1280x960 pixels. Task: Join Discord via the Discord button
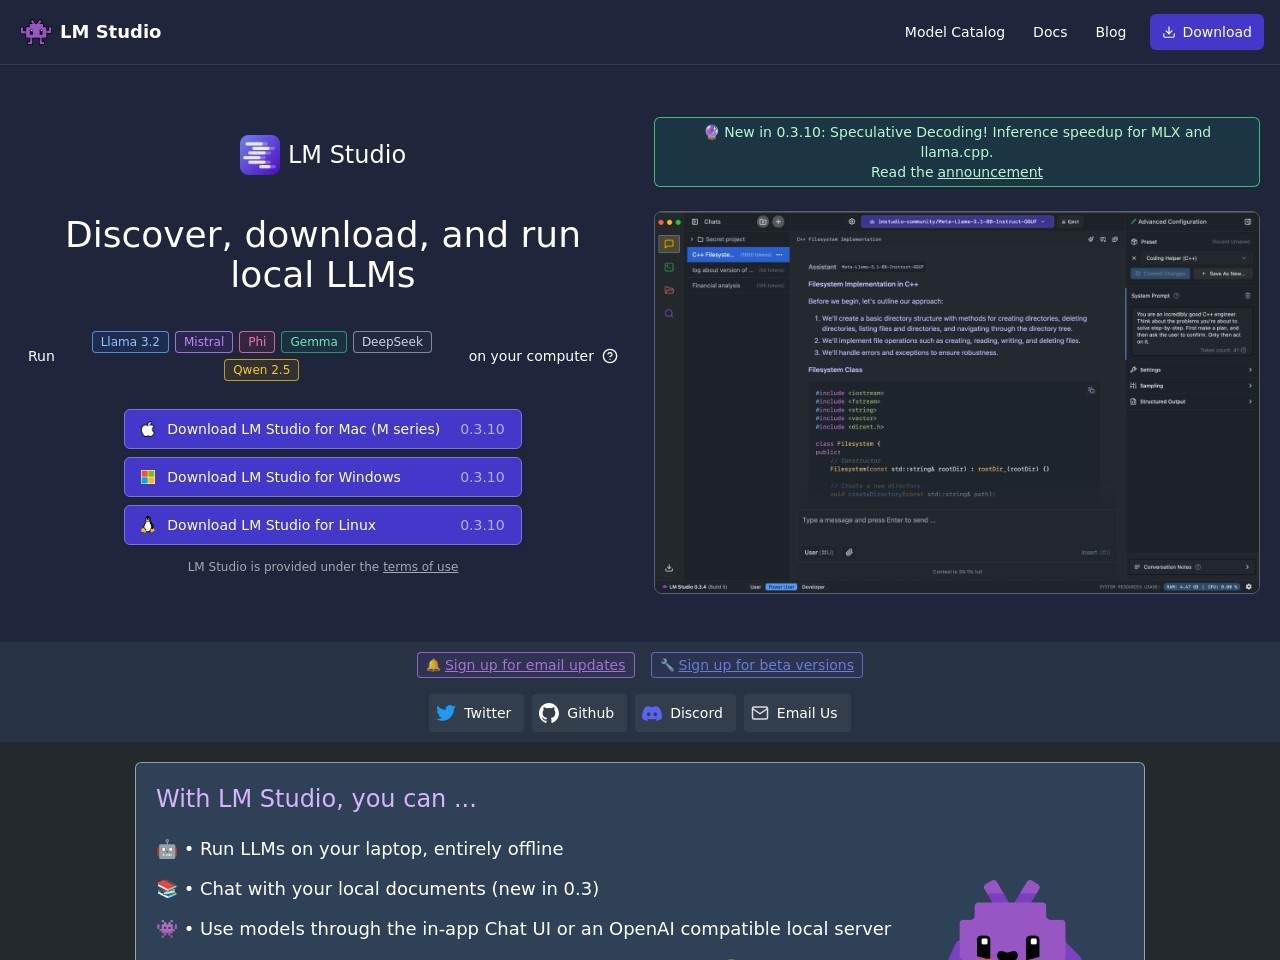685,713
